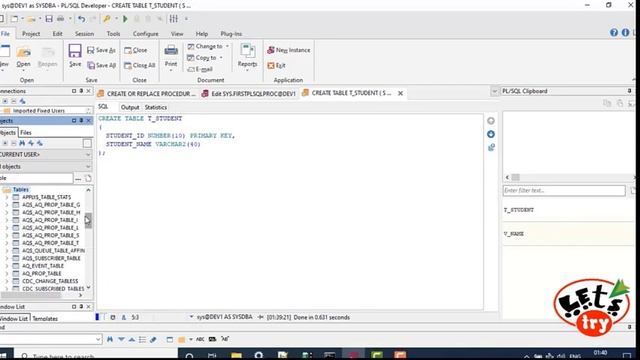Expand the AQ_EVENT_TABLE node
This screenshot has height=360, width=640.
[7, 266]
